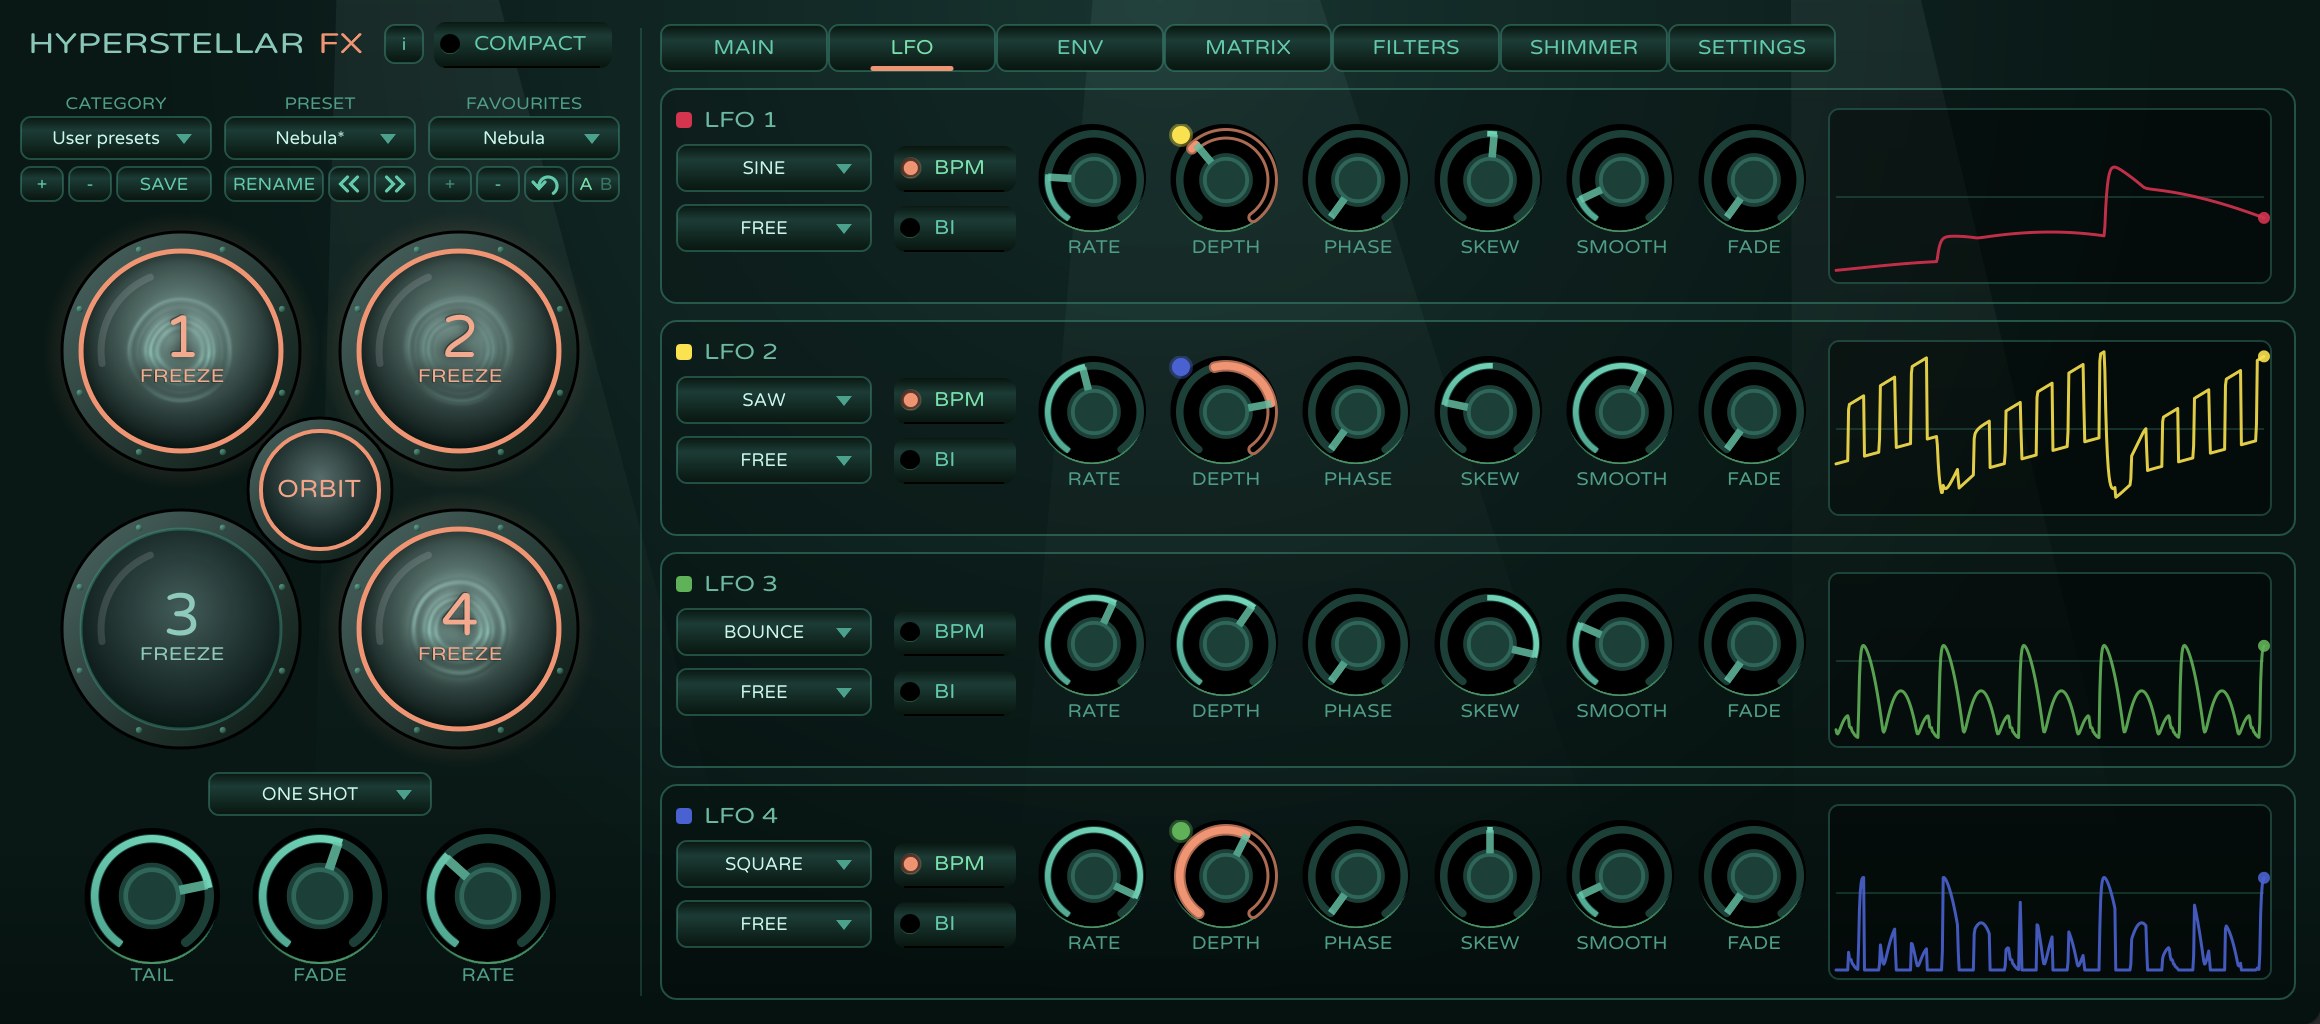The height and width of the screenshot is (1024, 2320).
Task: Switch to the MAIN tab
Action: click(744, 48)
